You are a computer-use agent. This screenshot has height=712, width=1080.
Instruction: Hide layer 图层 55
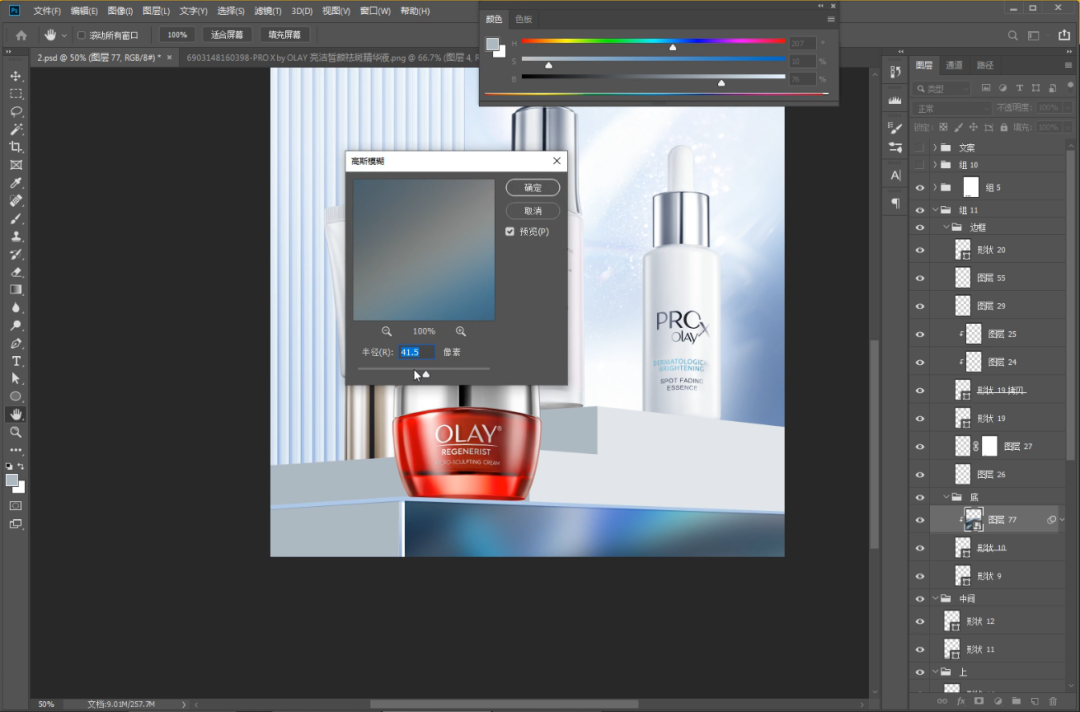pyautogui.click(x=920, y=278)
